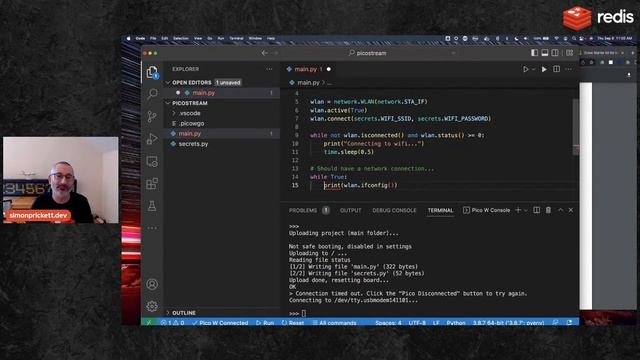Toggle bottom panel visibility

(x=544, y=53)
